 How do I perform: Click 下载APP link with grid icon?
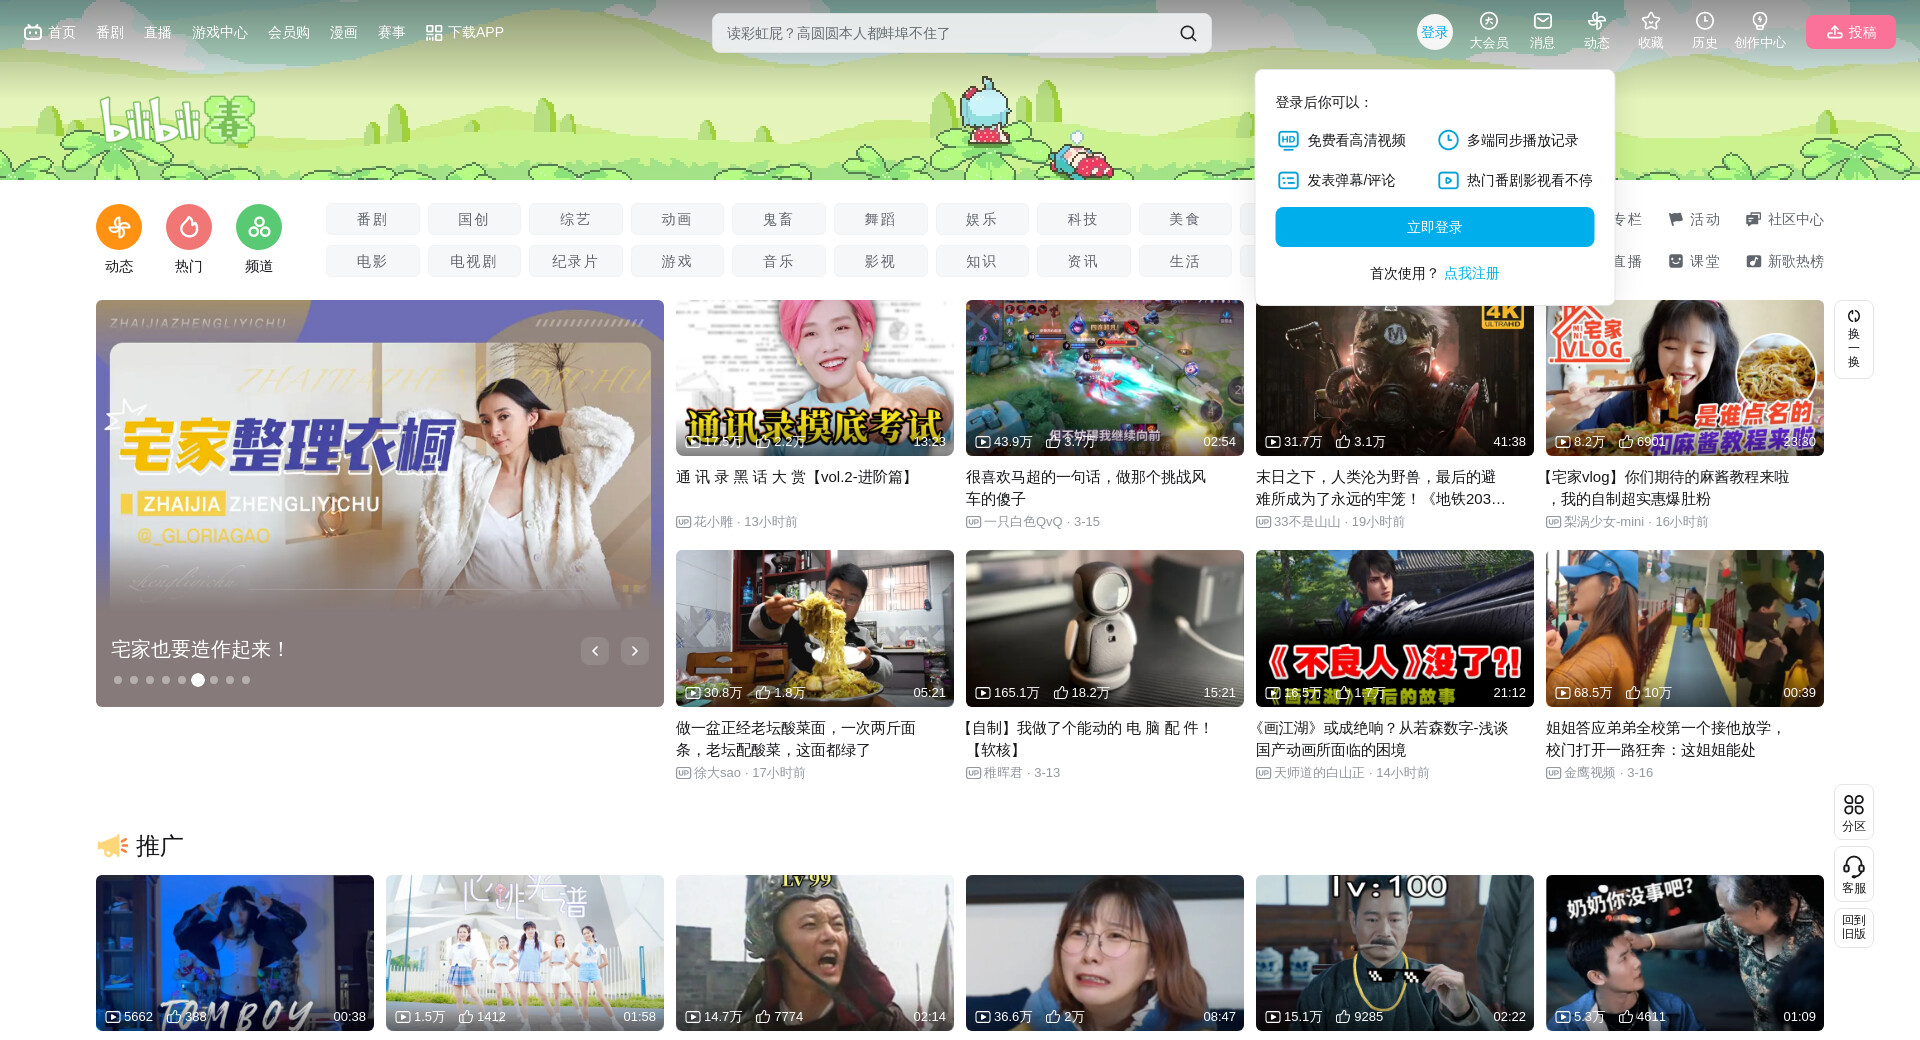(x=465, y=32)
